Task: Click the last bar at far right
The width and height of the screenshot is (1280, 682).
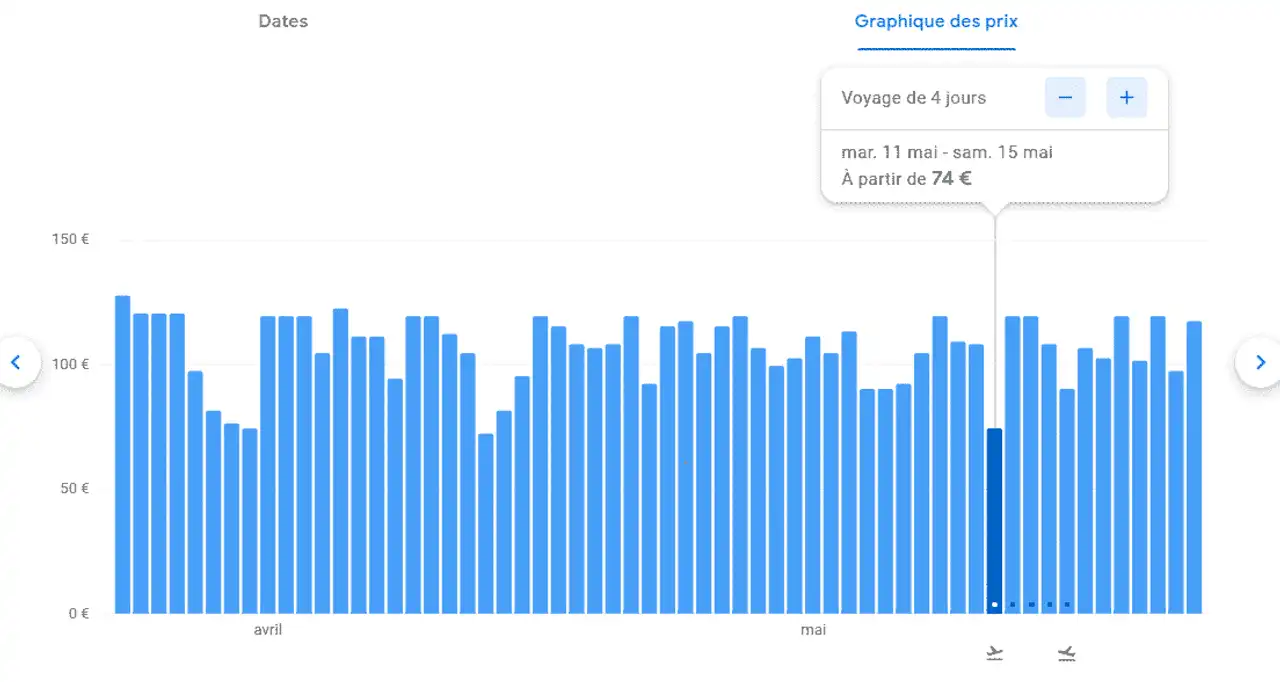Action: [1194, 467]
